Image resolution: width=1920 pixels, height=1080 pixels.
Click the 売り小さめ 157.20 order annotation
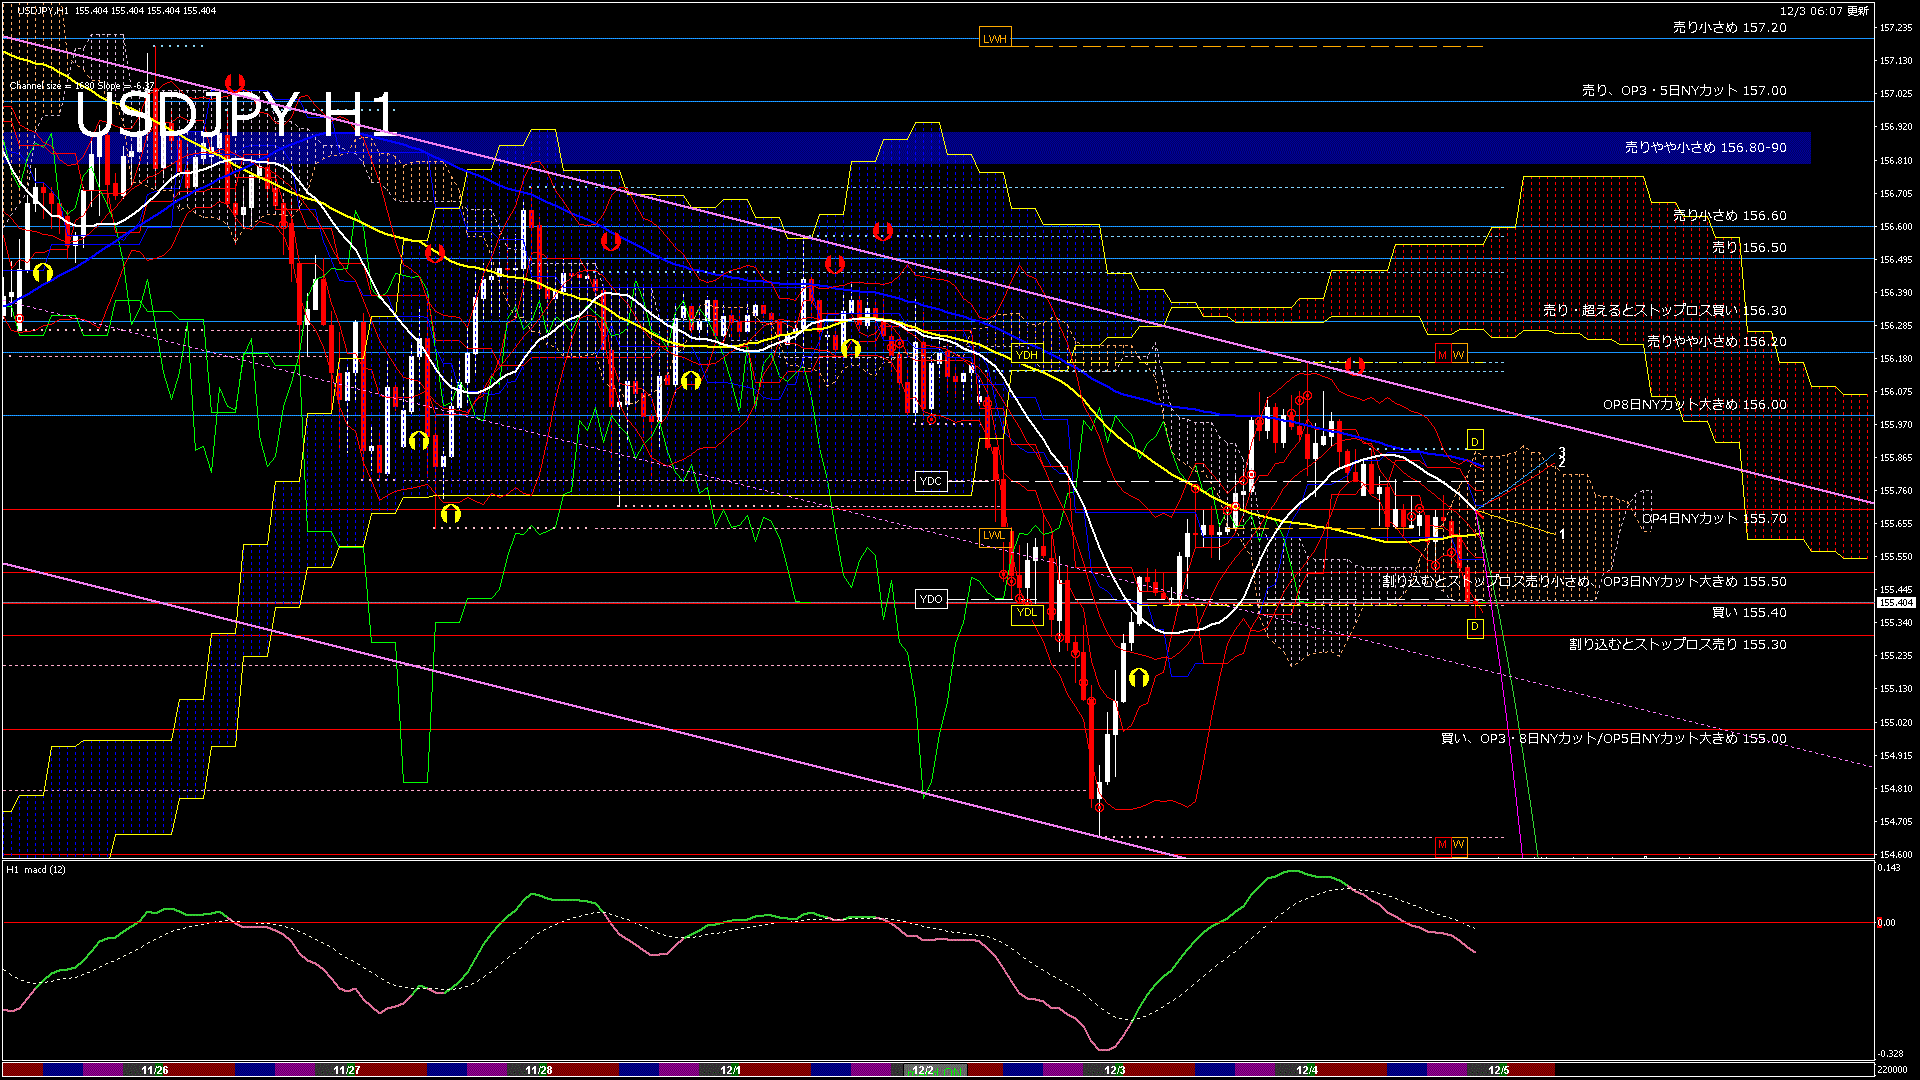click(x=1729, y=28)
